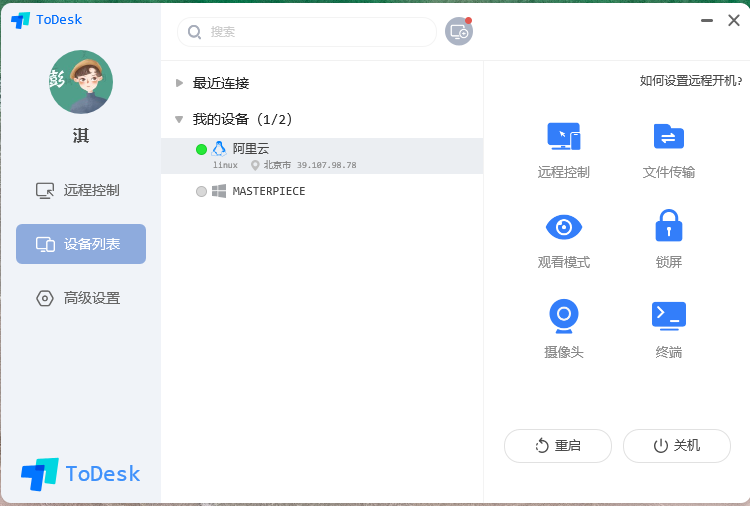Close the ToDesk window
The width and height of the screenshot is (750, 506).
tap(734, 21)
